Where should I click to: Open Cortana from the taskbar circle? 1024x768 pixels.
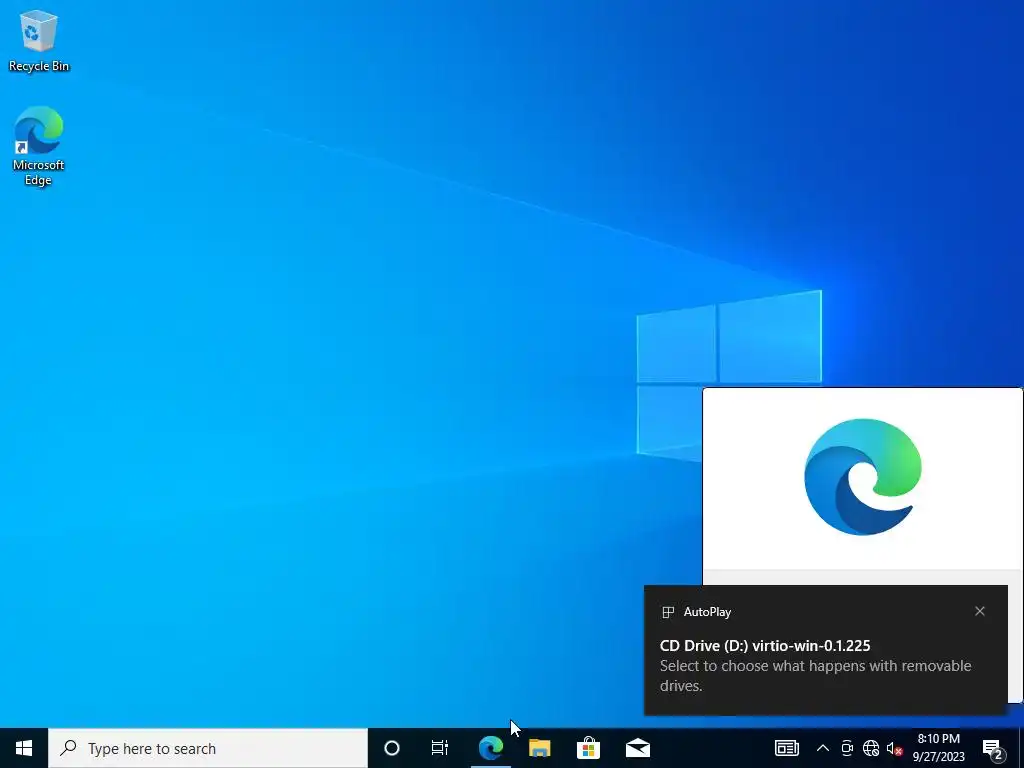[x=391, y=748]
